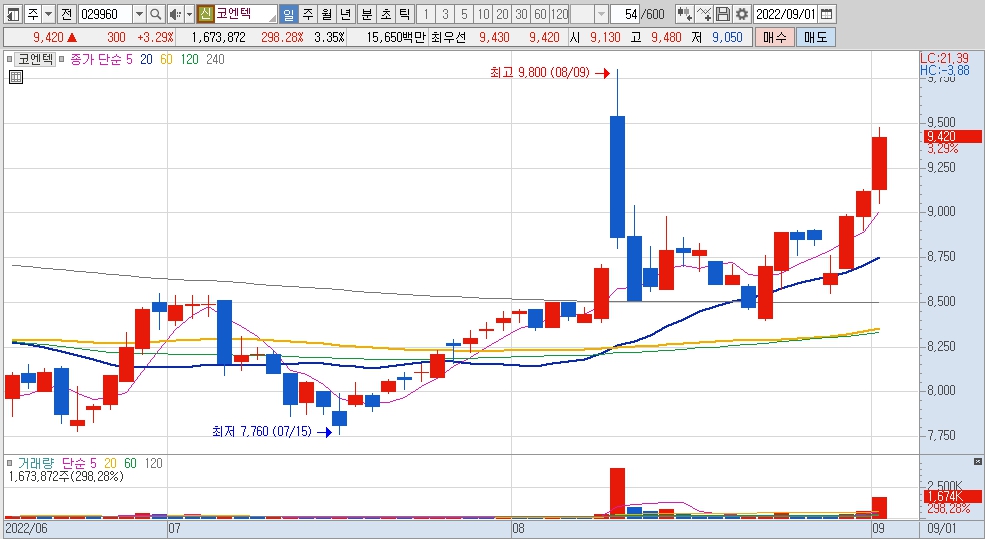Viewport: 985px width, 539px height.
Task: Click the 코엔텍 chart legend button
Action: click(36, 60)
